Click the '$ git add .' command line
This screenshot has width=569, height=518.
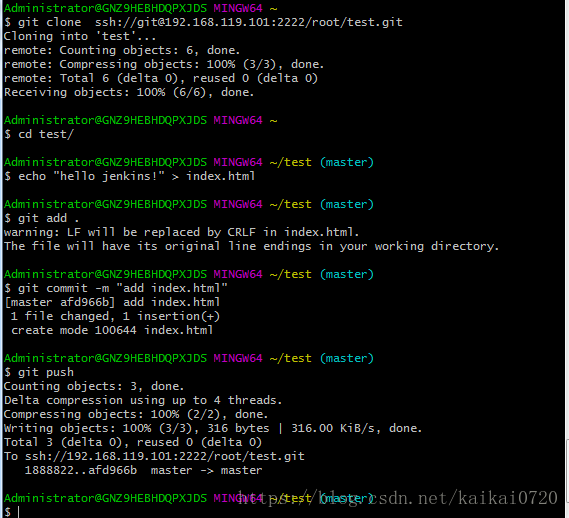pos(41,218)
